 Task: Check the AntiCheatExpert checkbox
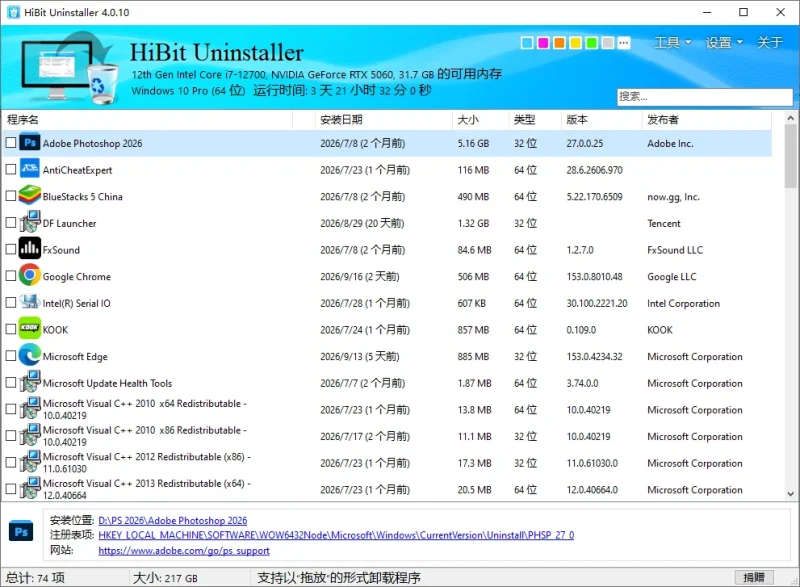pyautogui.click(x=11, y=169)
